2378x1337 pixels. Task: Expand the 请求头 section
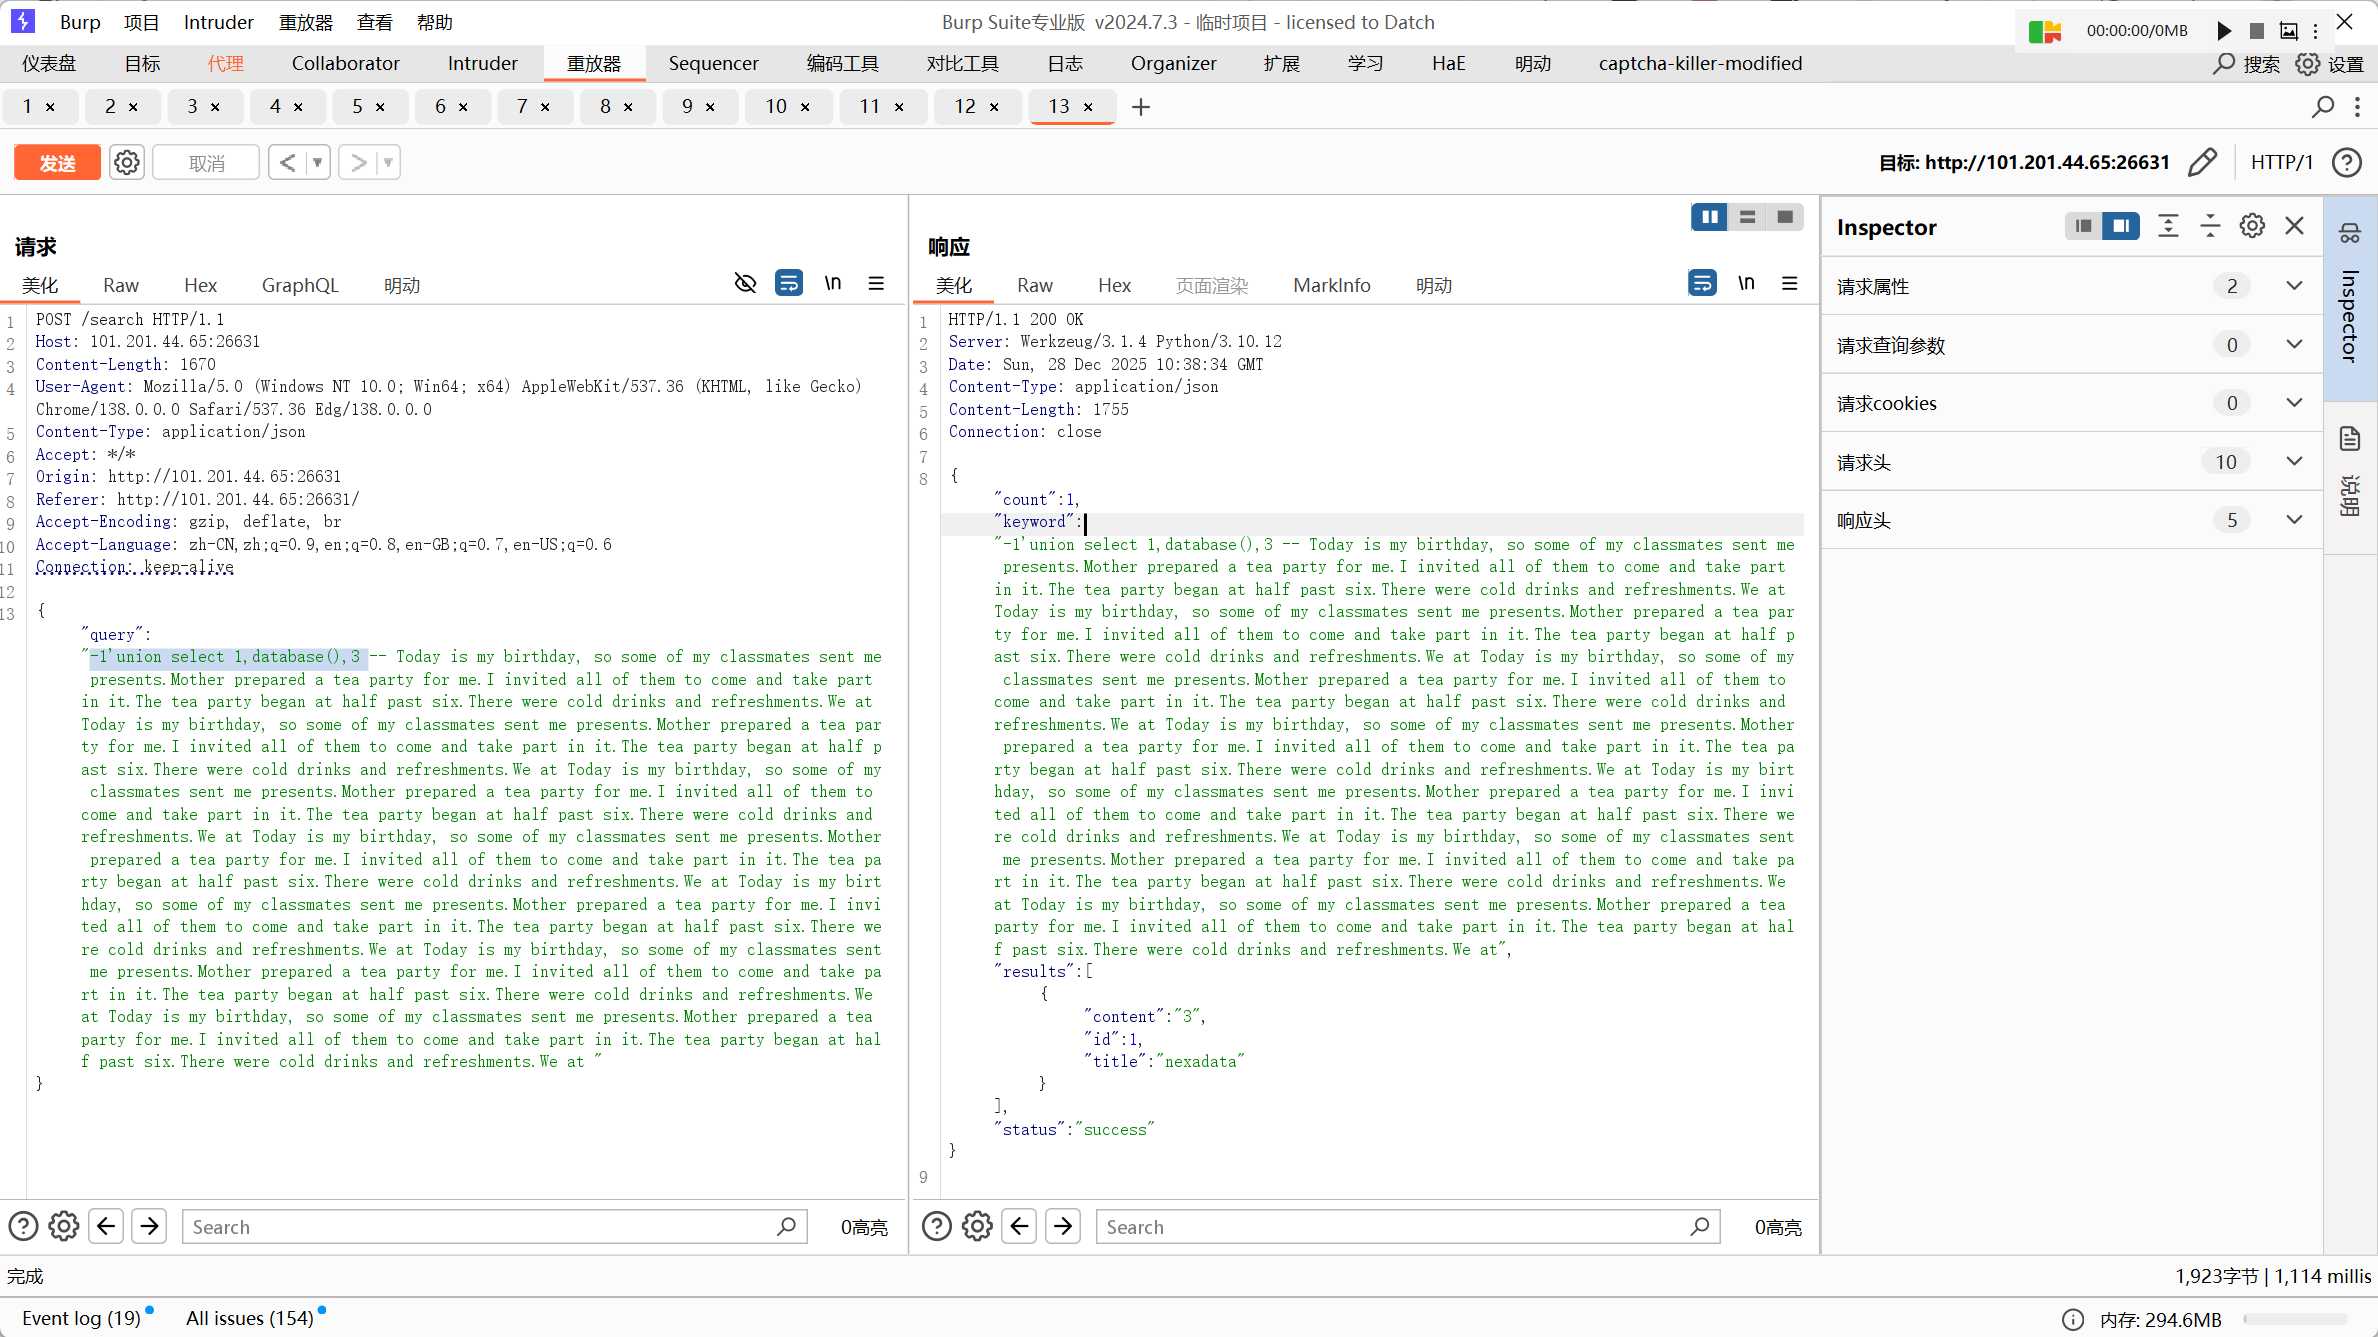pos(2294,462)
